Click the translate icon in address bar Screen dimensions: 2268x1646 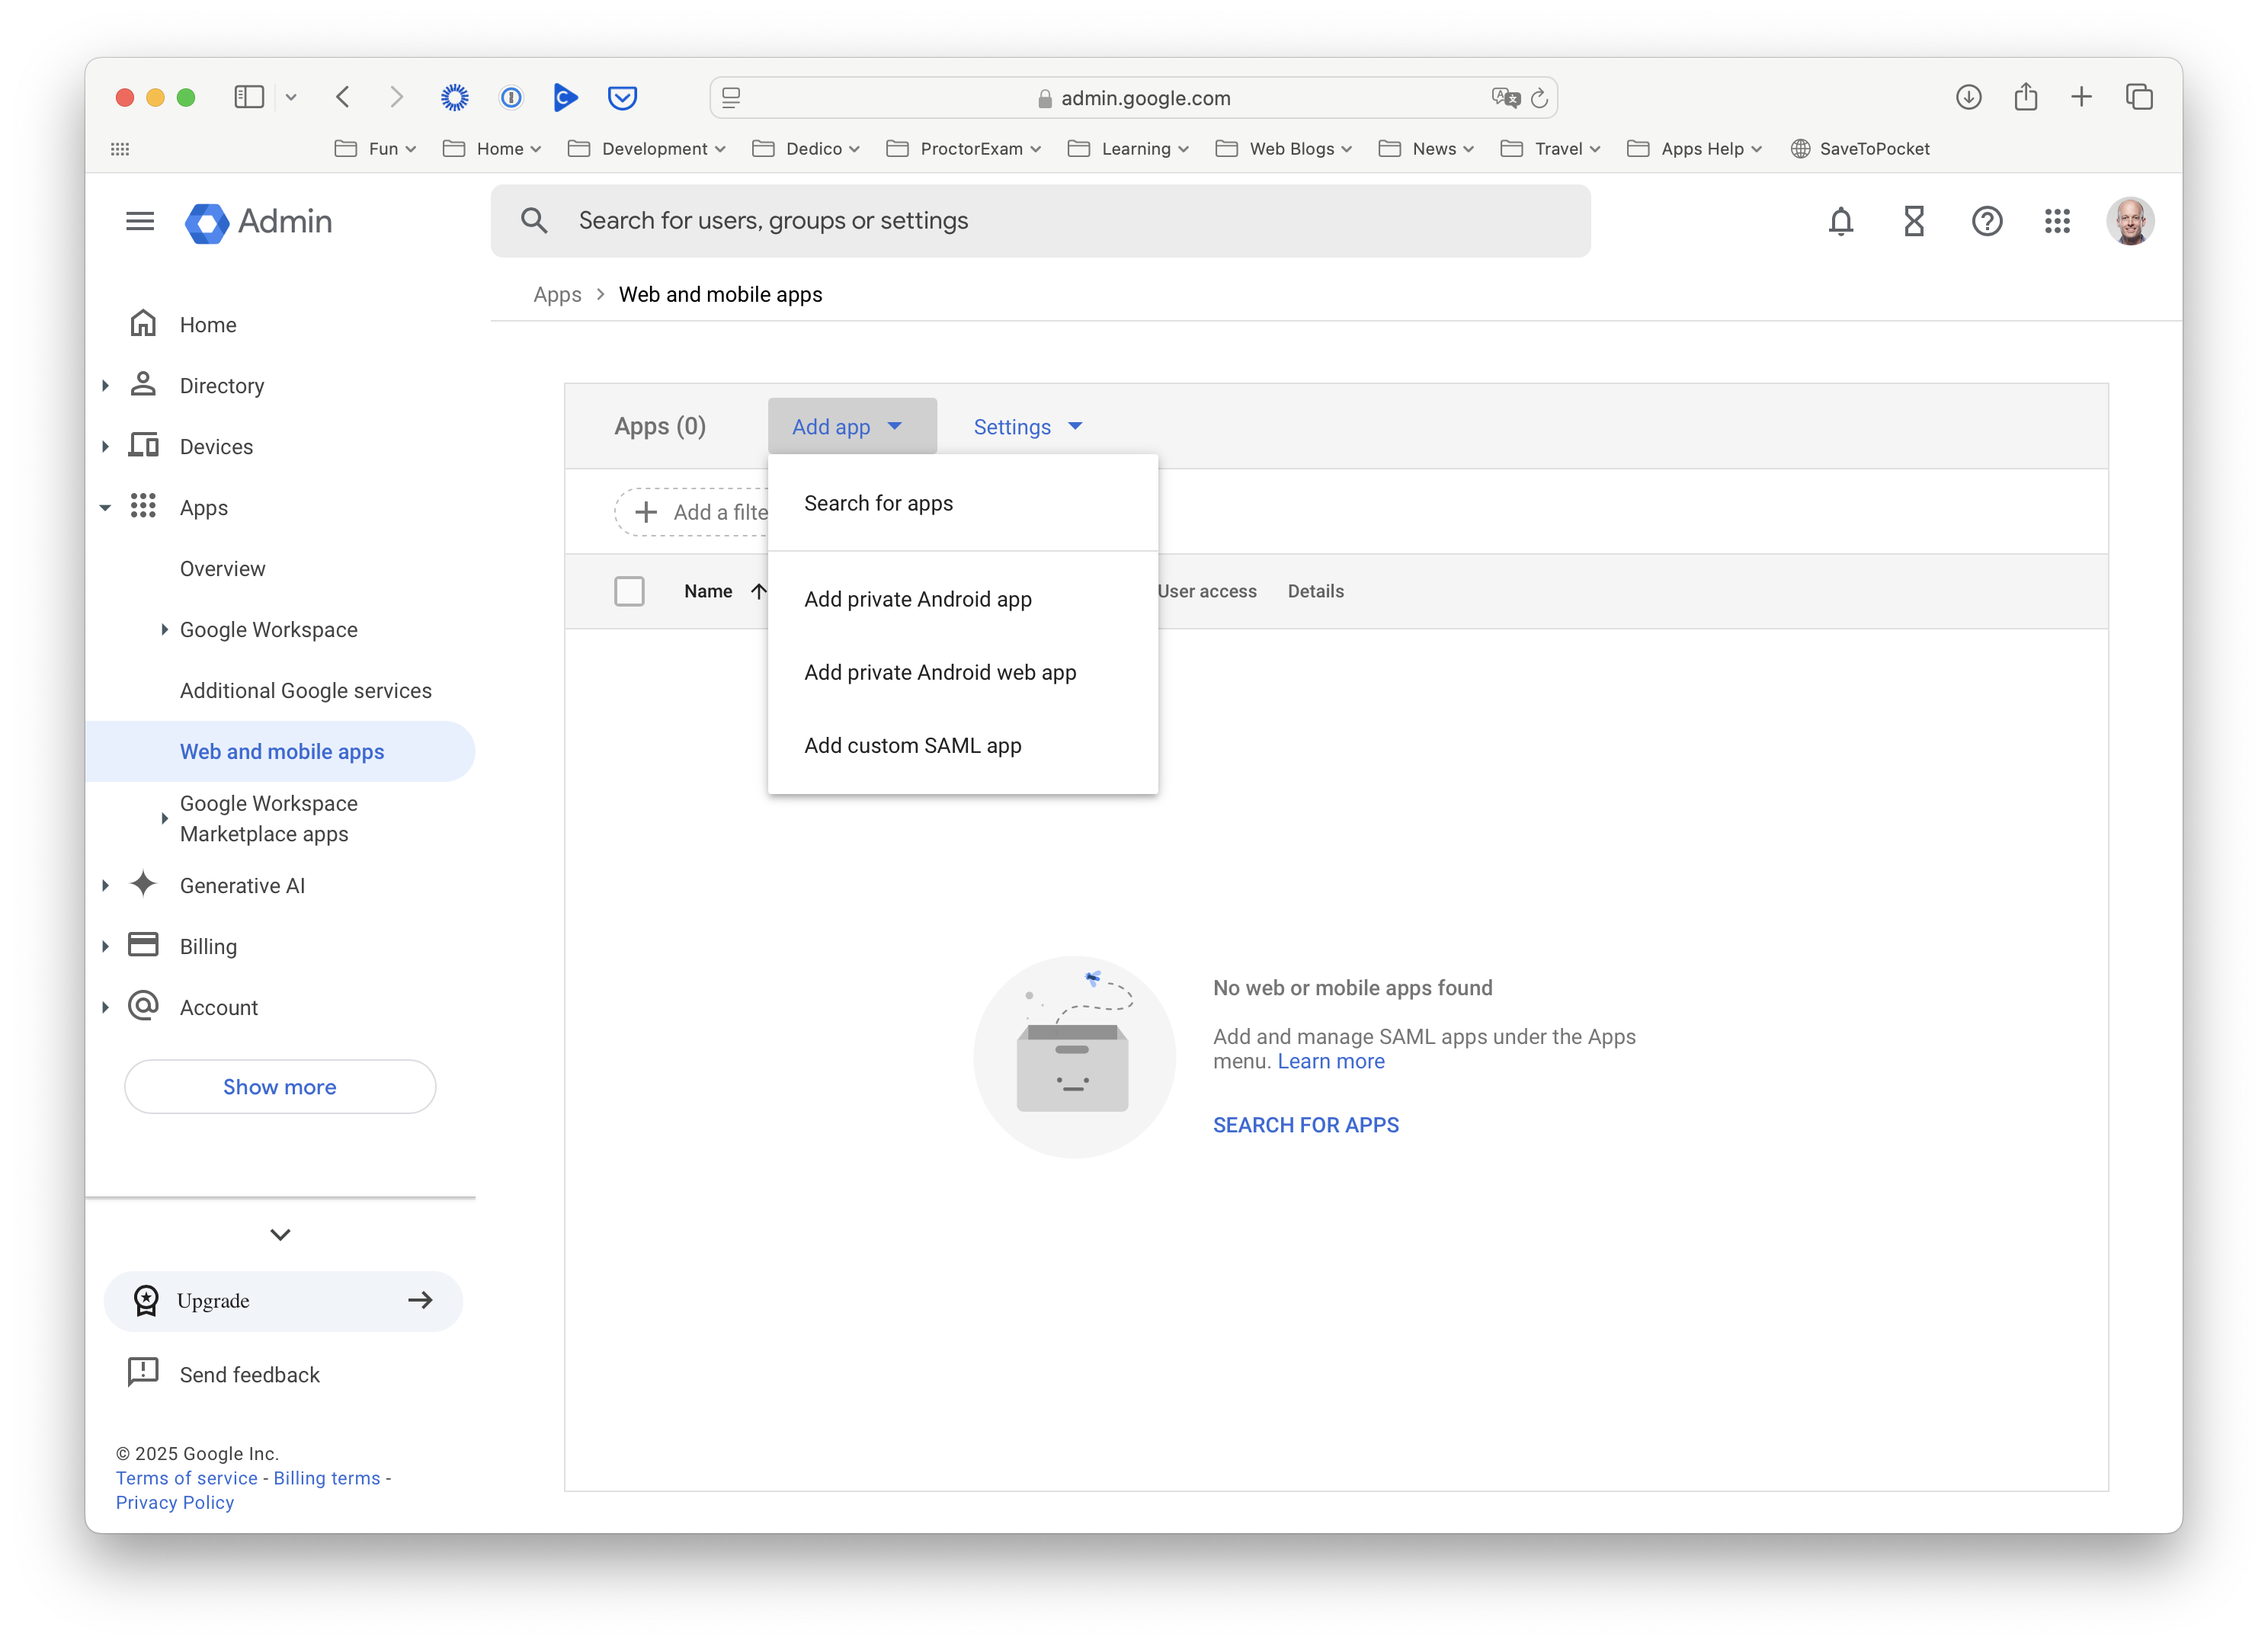point(1505,97)
